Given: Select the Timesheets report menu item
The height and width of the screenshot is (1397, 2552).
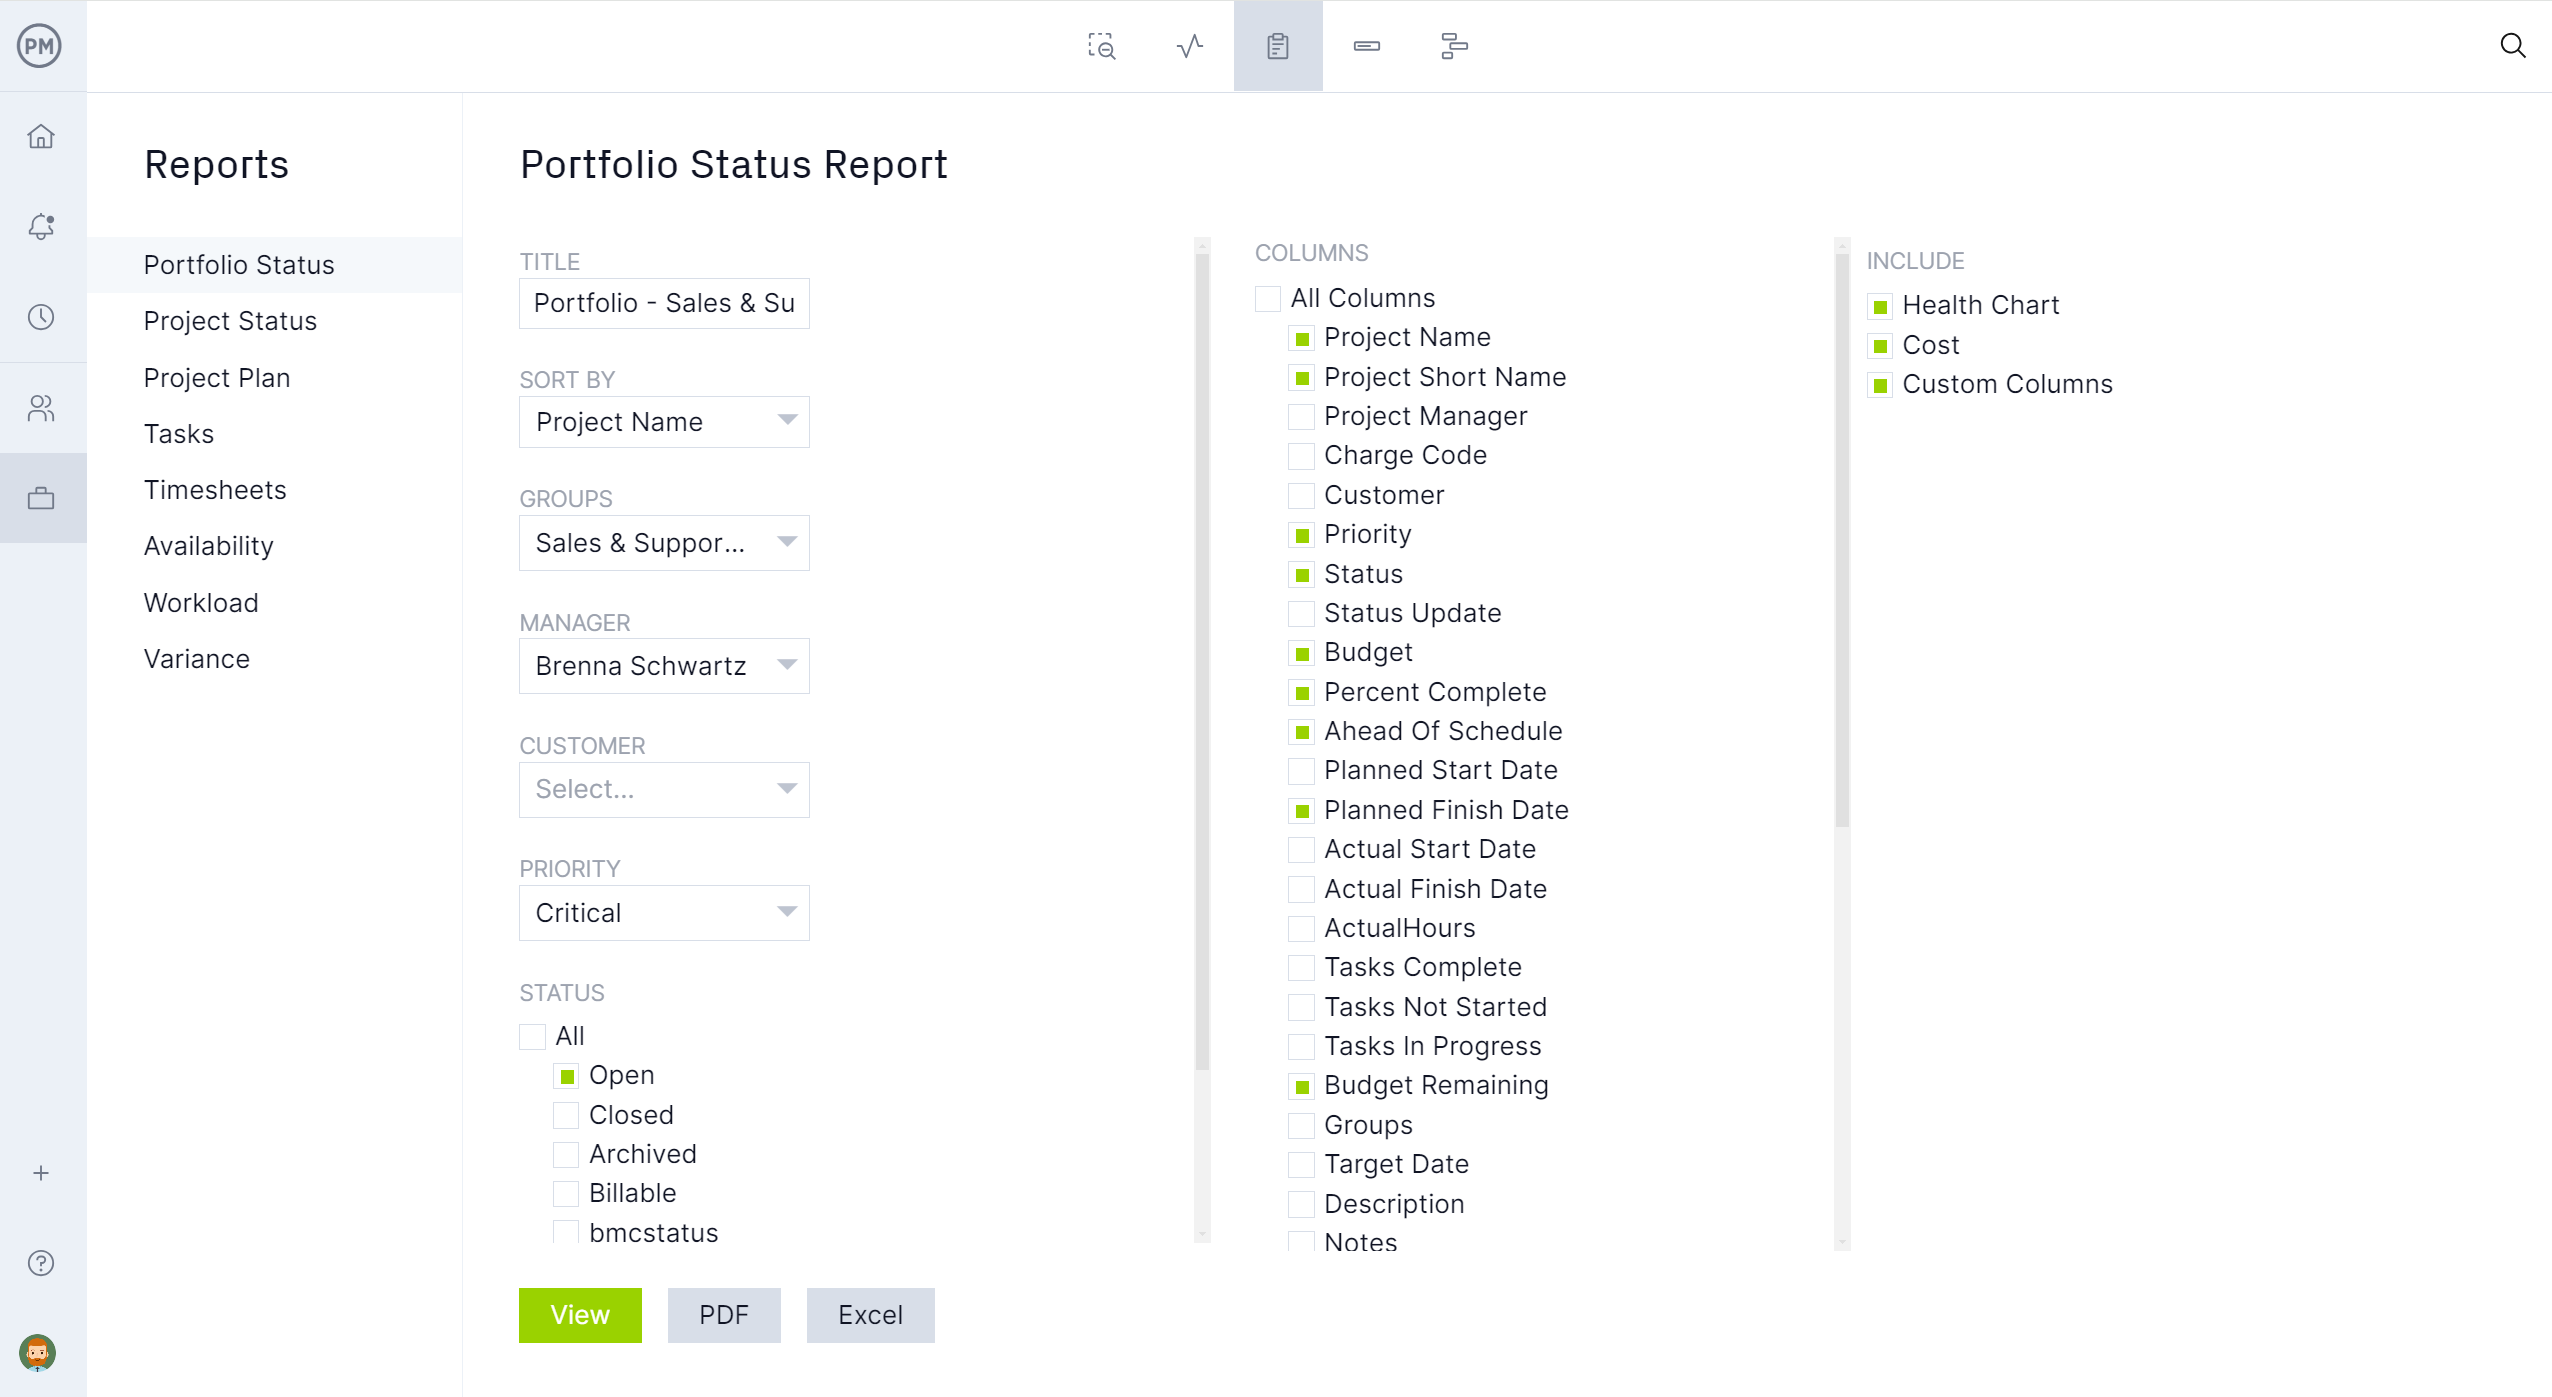Looking at the screenshot, I should (215, 490).
